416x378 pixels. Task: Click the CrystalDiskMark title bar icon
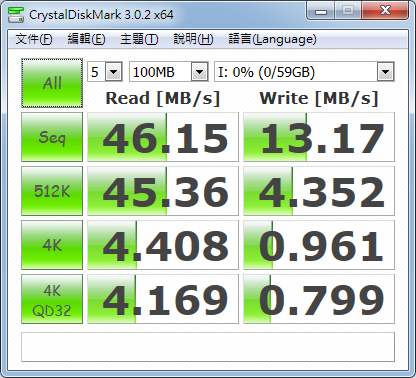click(16, 14)
